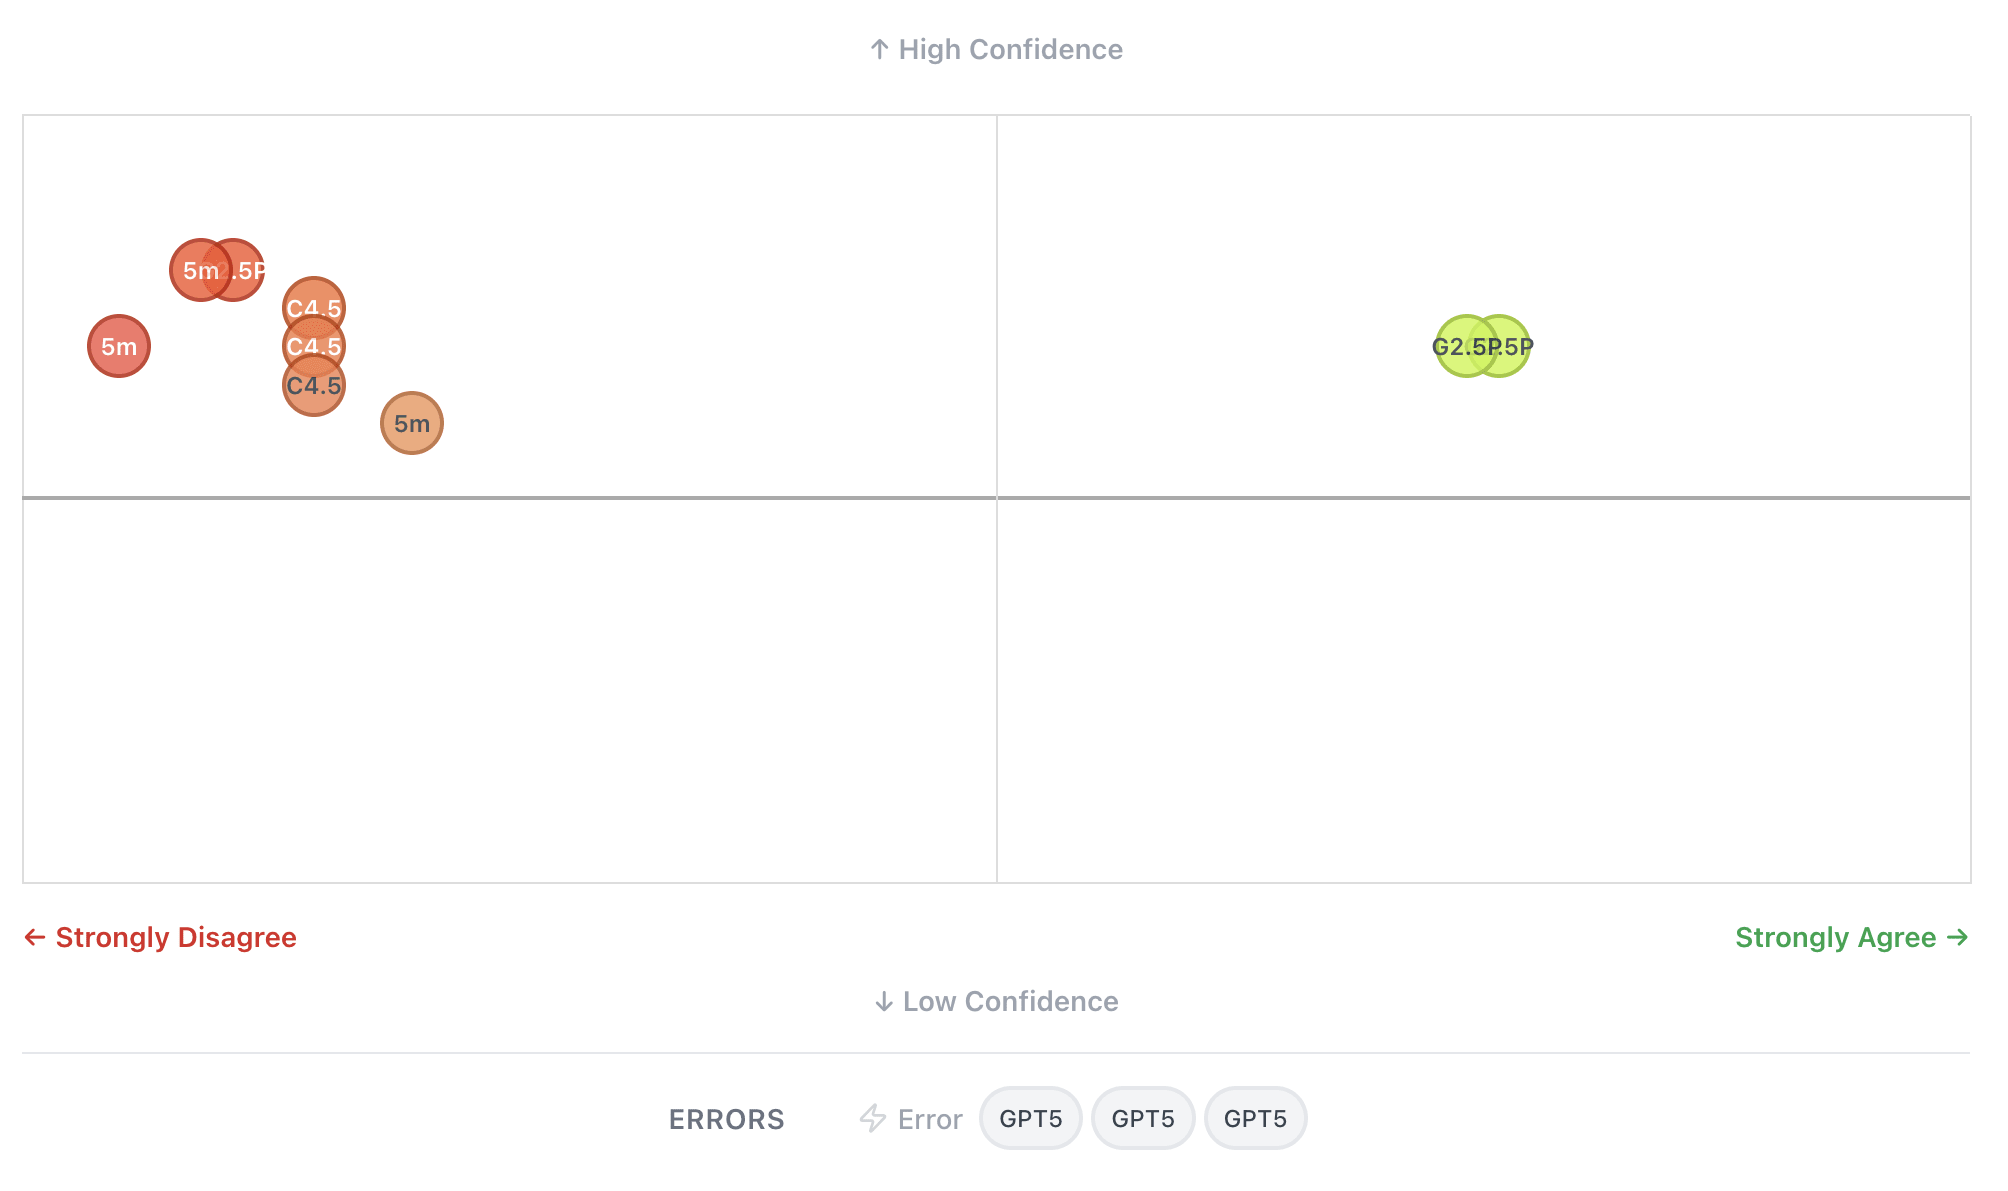Select the lowest C4.5 bubble

314,391
